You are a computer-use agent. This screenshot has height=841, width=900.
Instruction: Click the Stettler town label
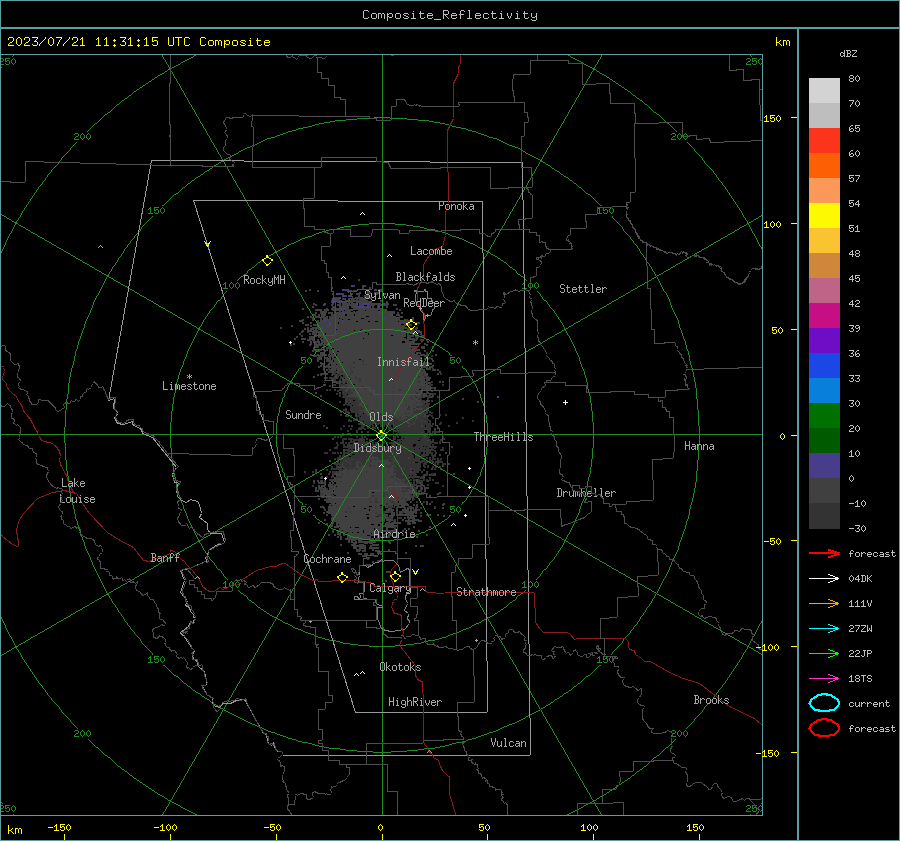[x=583, y=289]
